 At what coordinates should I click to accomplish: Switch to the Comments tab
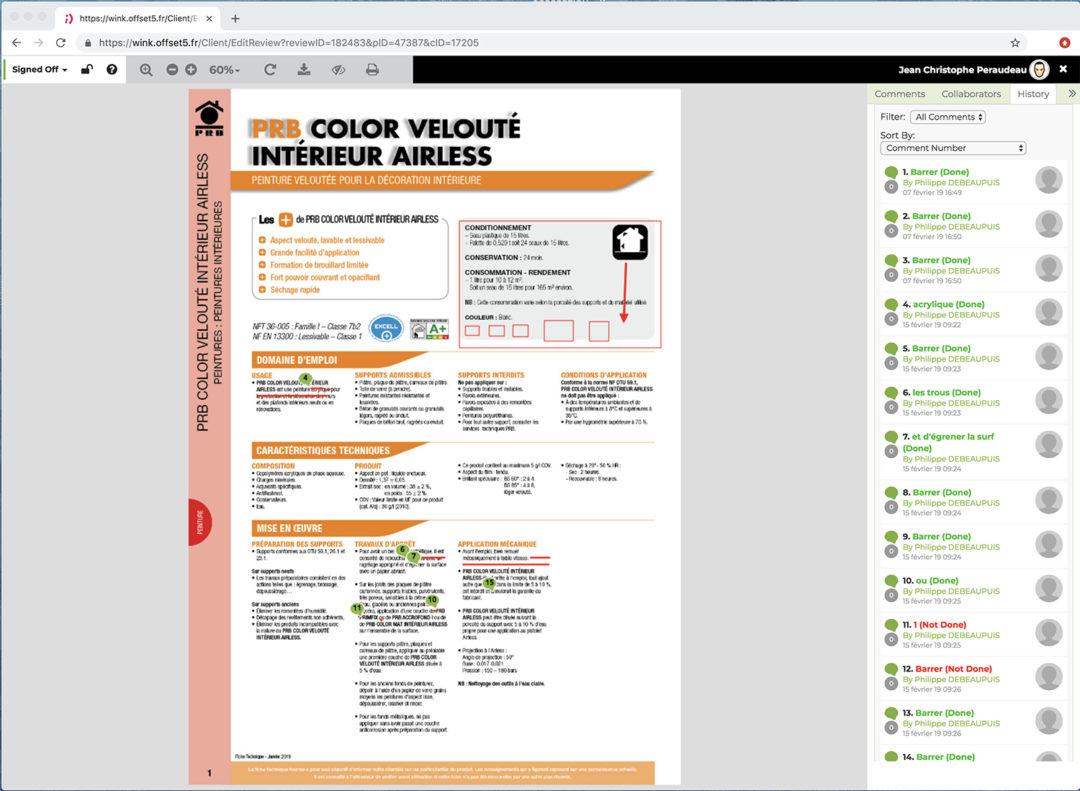[x=900, y=94]
